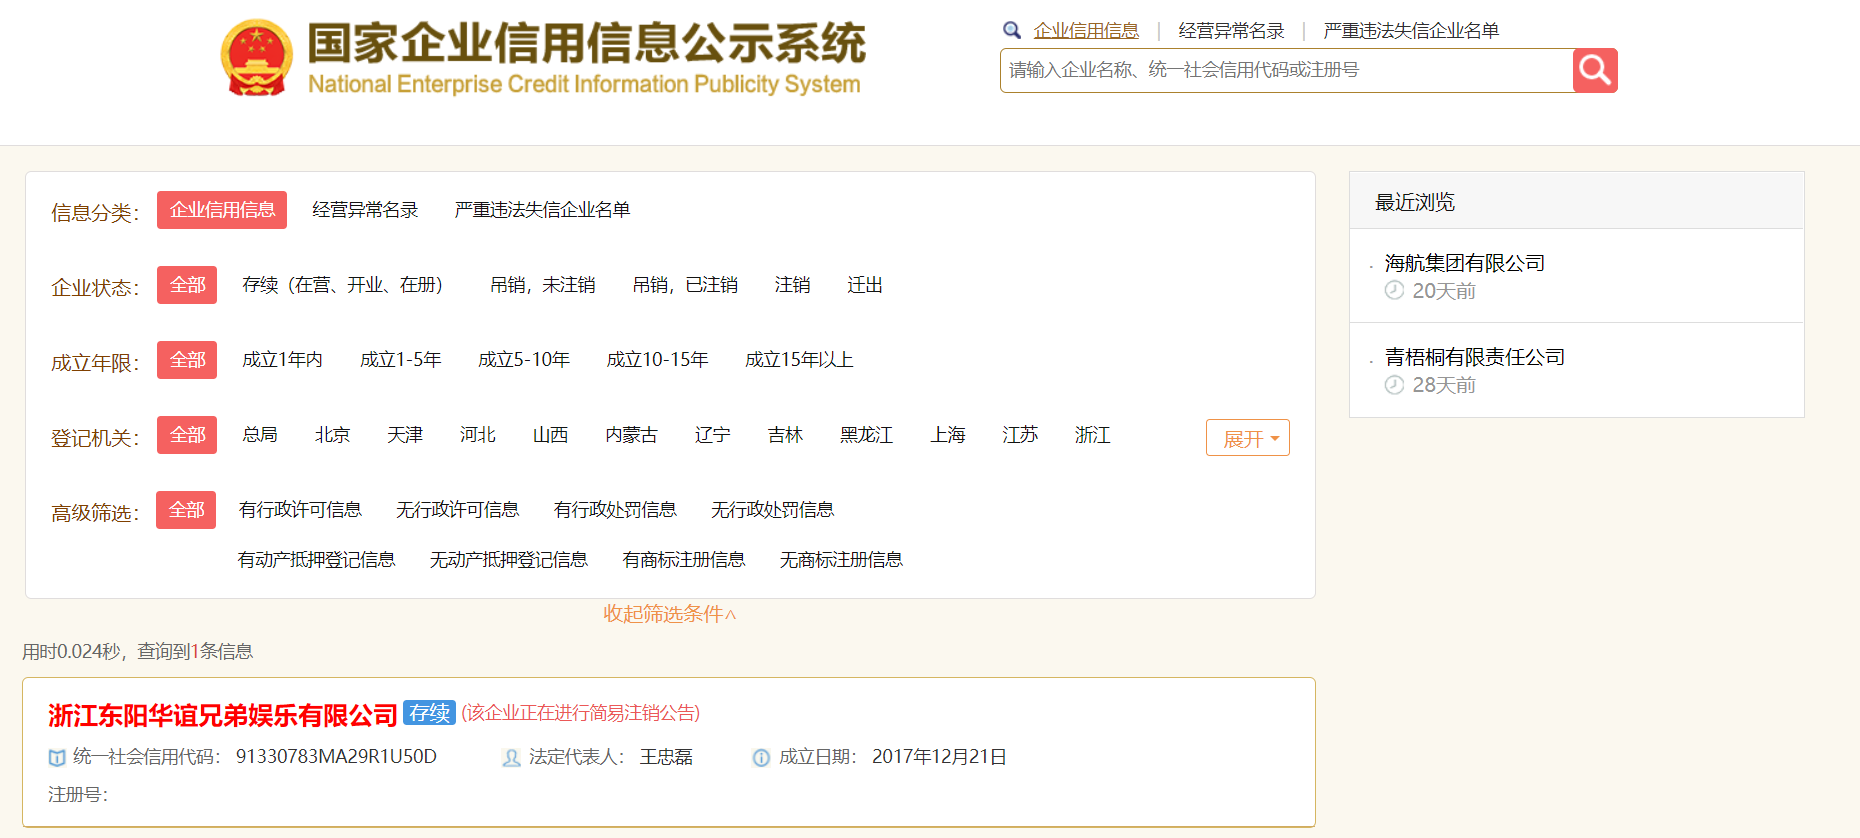The width and height of the screenshot is (1860, 838).
Task: Collapse filters via 收起筛选条件
Action: [x=670, y=614]
